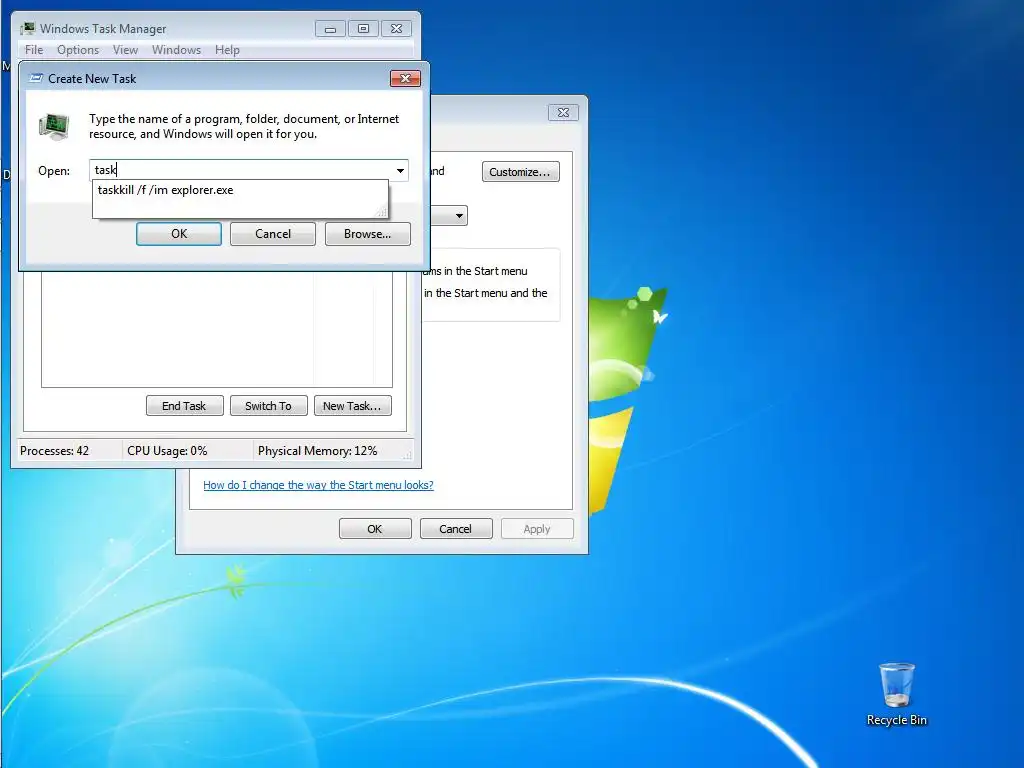Minimize the Windows Task Manager window
Screen dimensions: 1024x768
[330, 29]
